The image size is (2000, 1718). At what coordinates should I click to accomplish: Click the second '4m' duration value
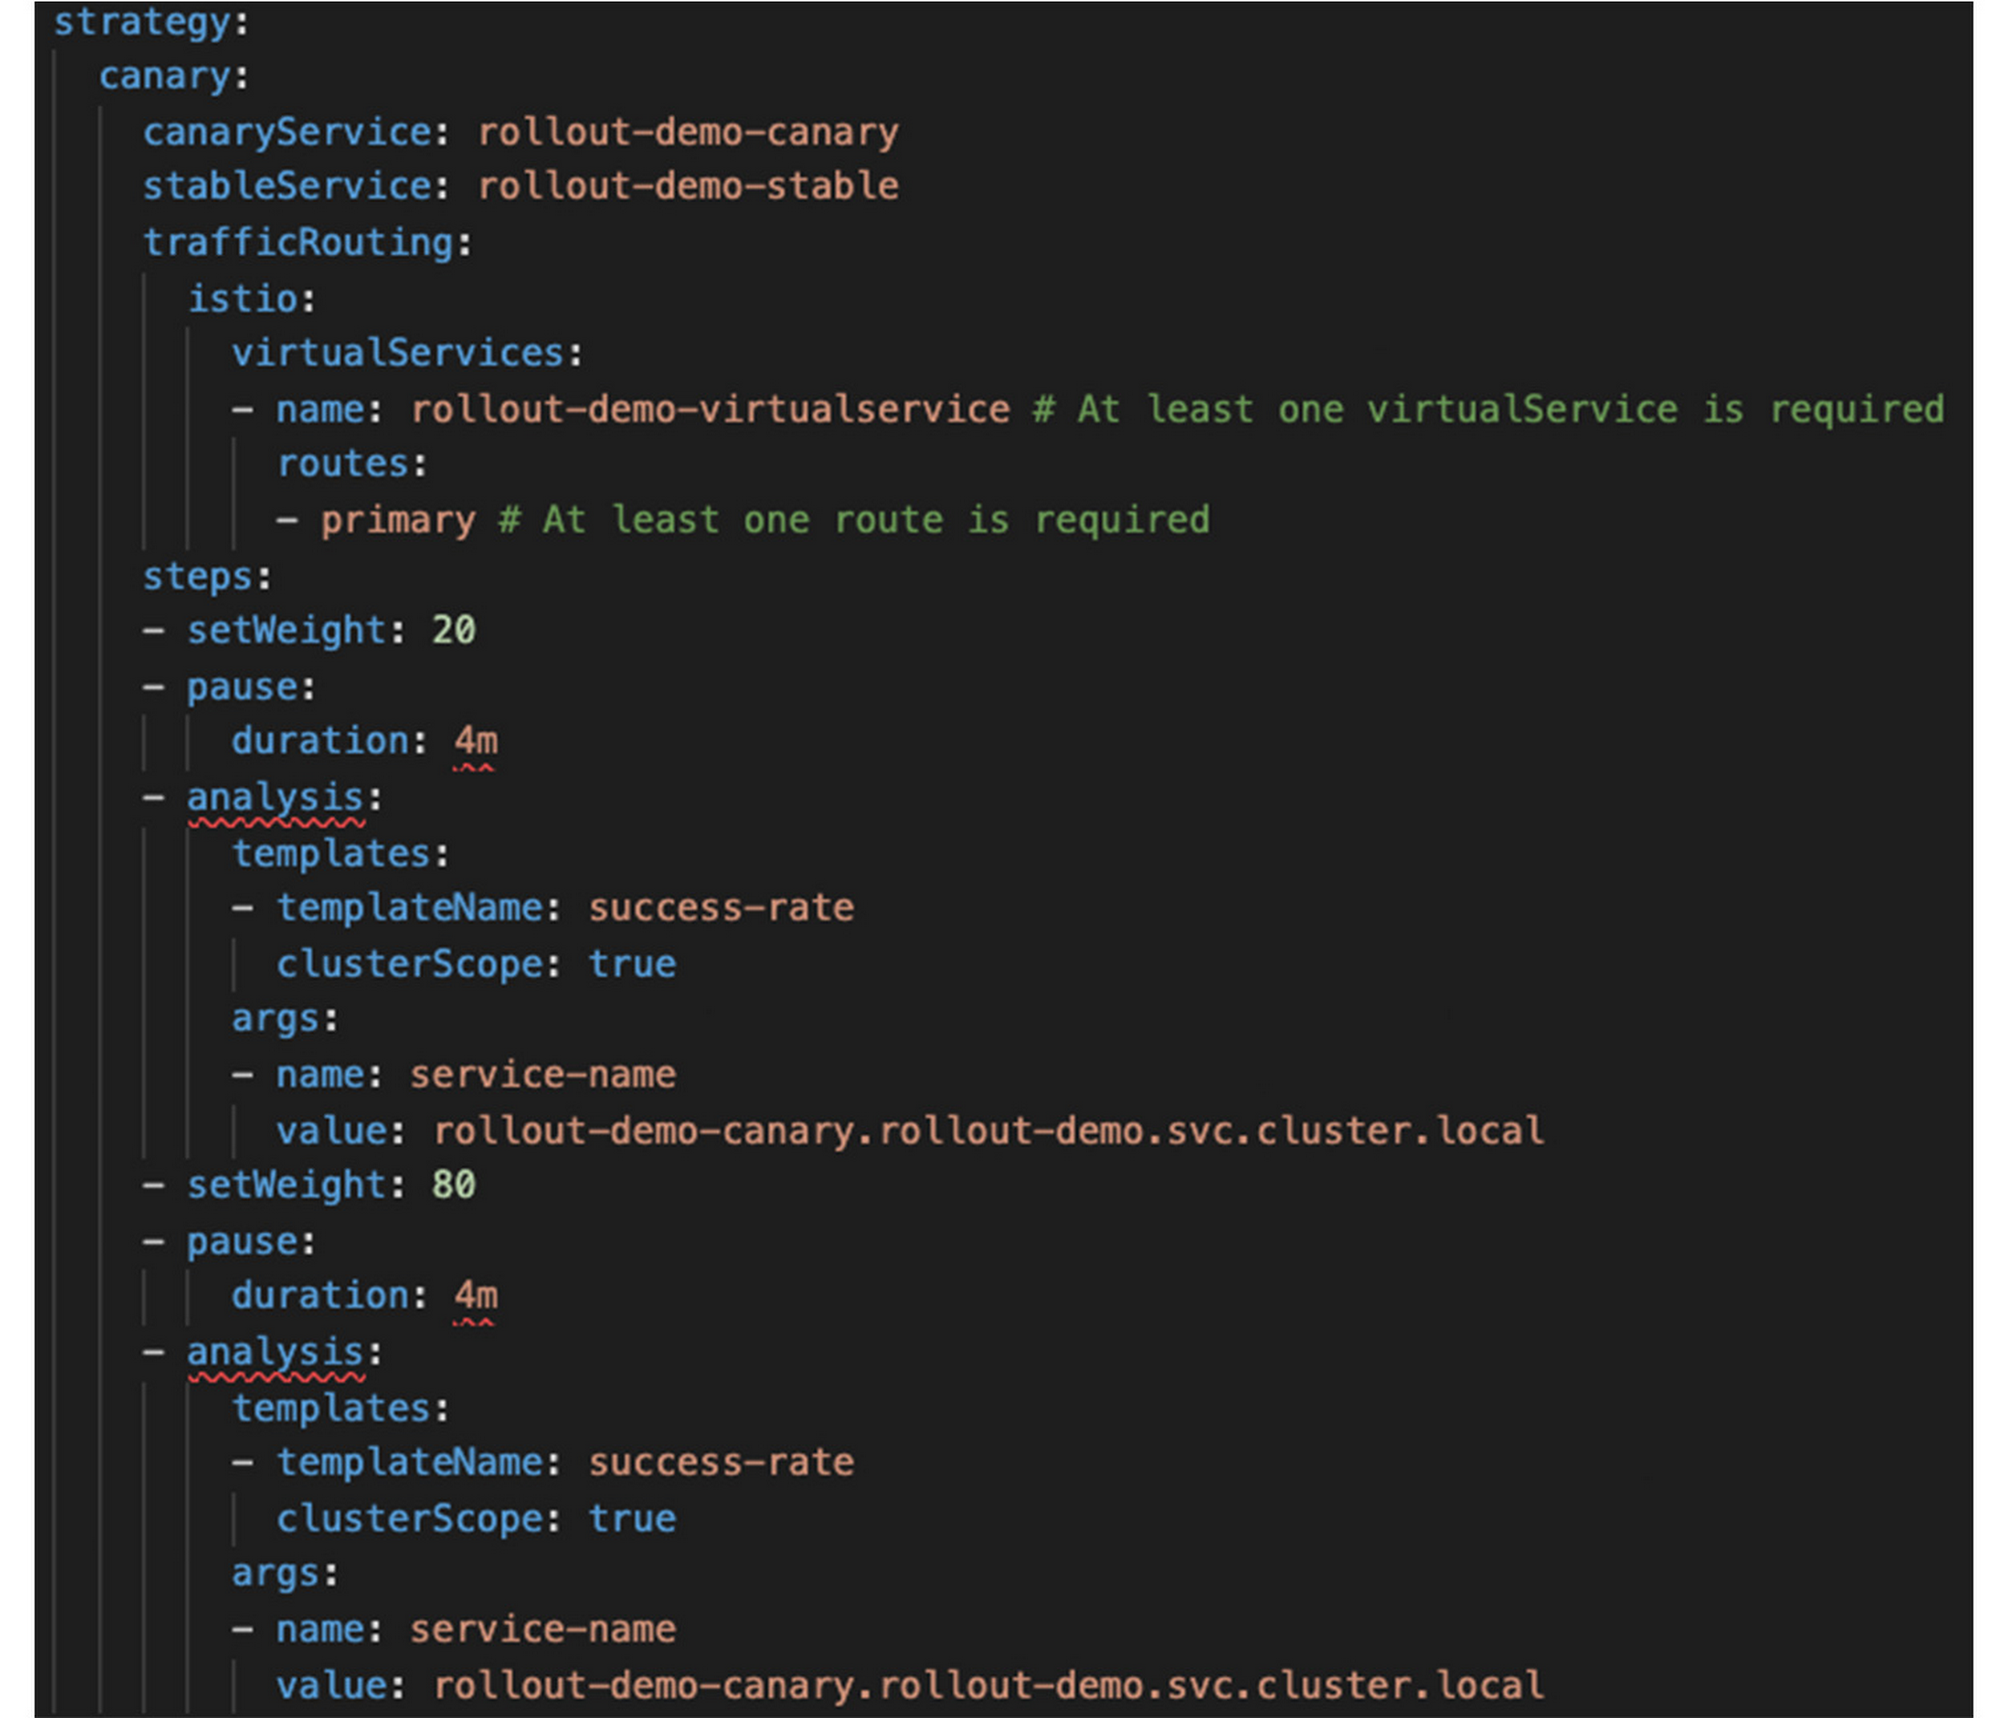point(476,1296)
